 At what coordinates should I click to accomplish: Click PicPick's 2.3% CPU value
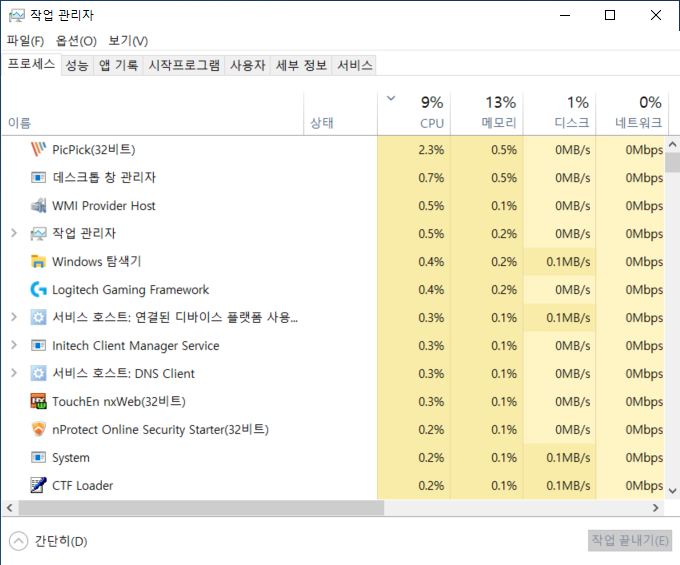click(x=431, y=150)
